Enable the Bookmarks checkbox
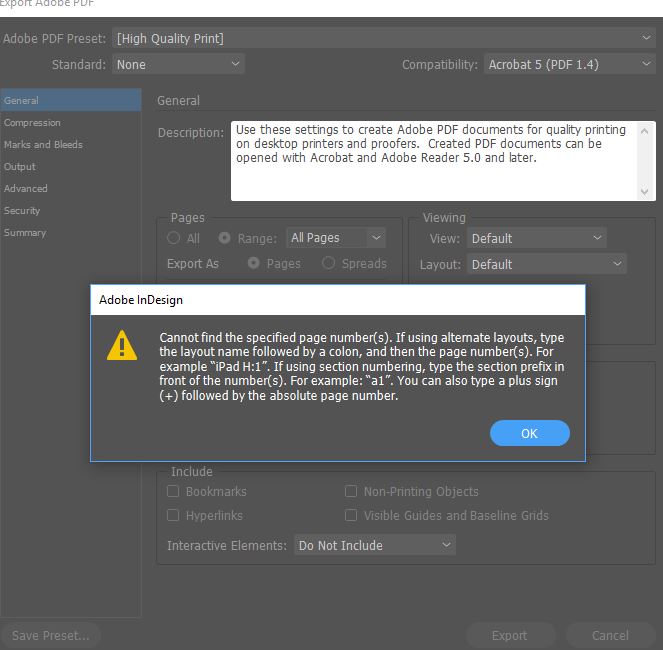 click(173, 491)
